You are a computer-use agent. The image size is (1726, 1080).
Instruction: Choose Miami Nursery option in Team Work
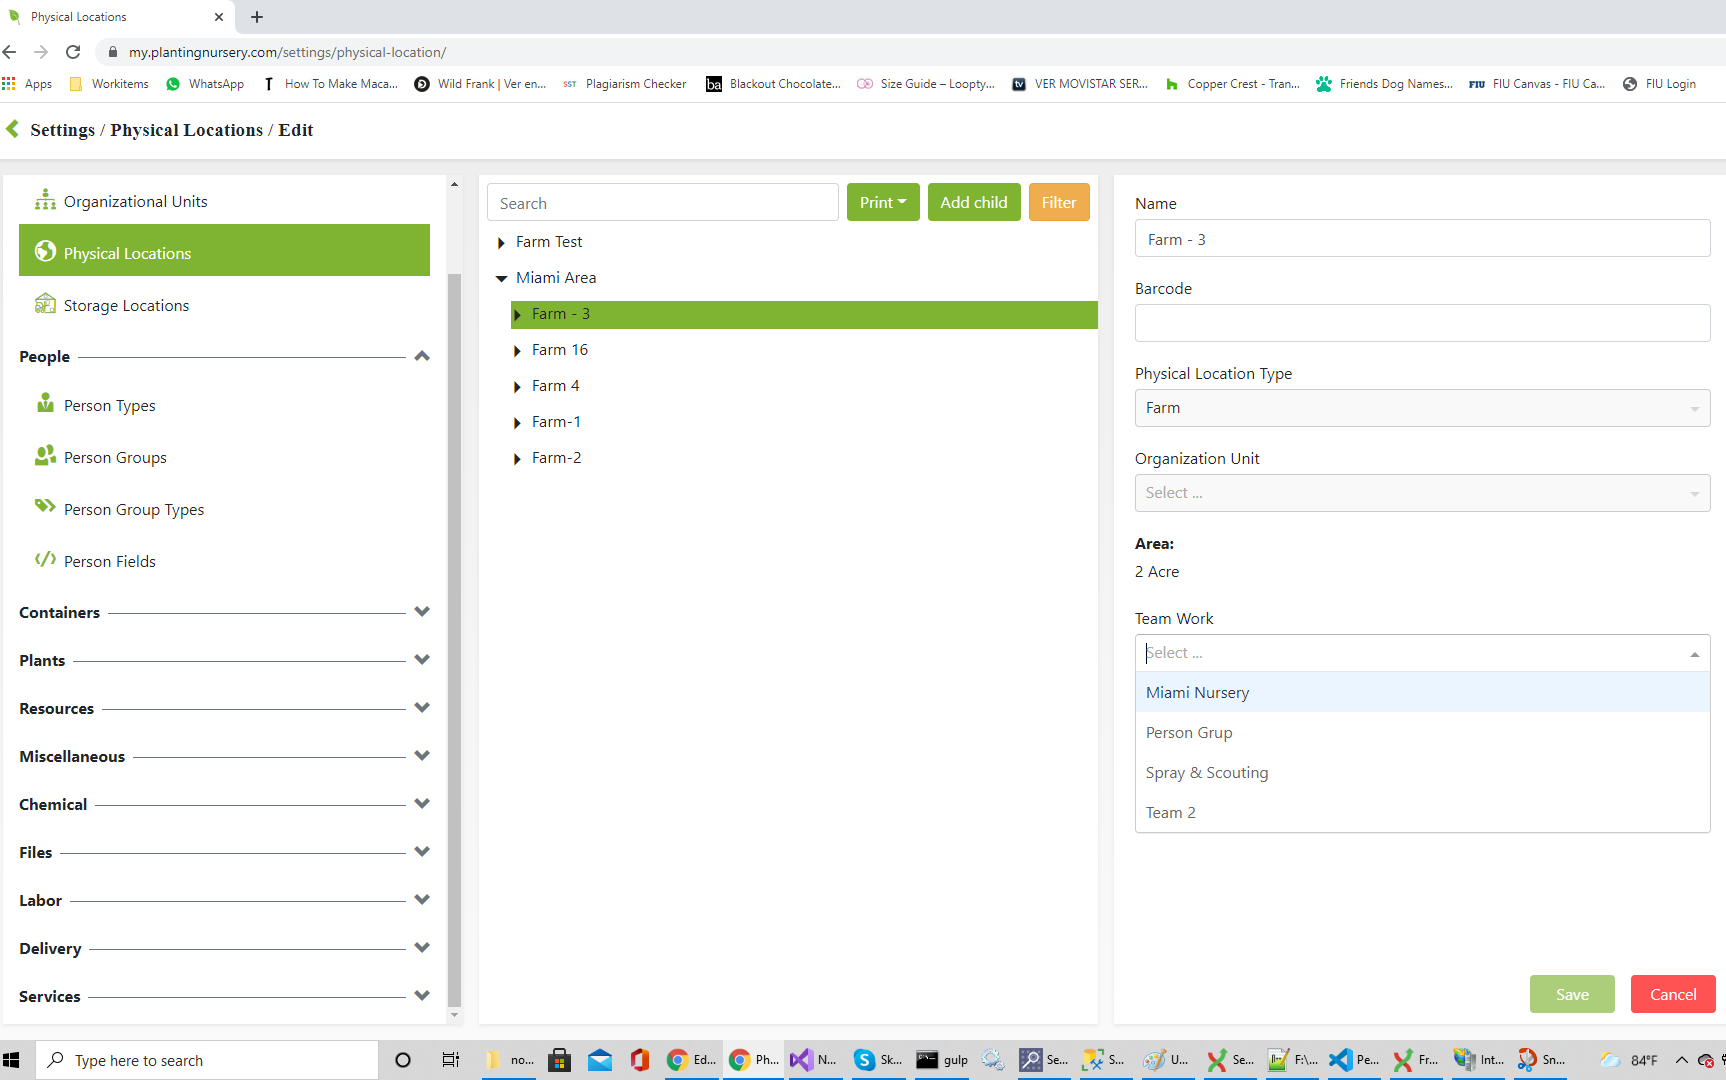point(1197,693)
